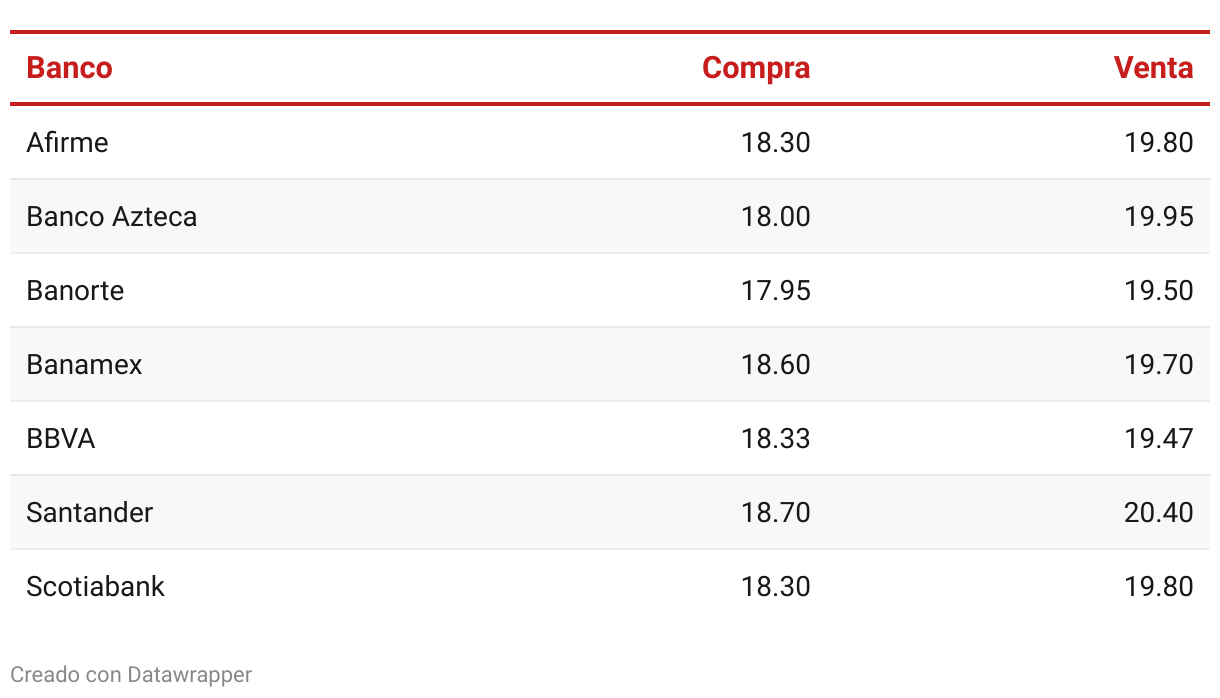Click Banamex's Compra value 18.60
This screenshot has width=1220, height=698.
coord(776,364)
